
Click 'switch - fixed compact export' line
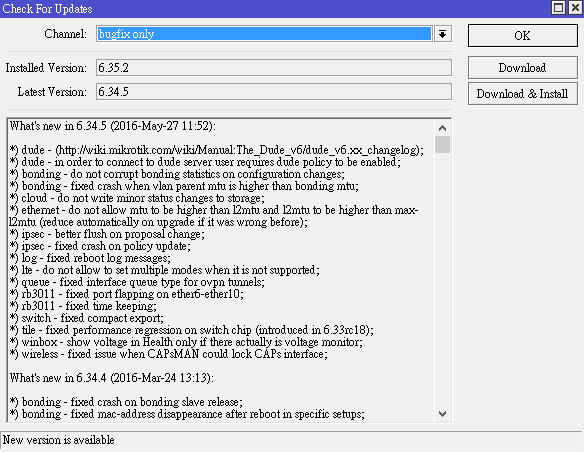click(86, 318)
